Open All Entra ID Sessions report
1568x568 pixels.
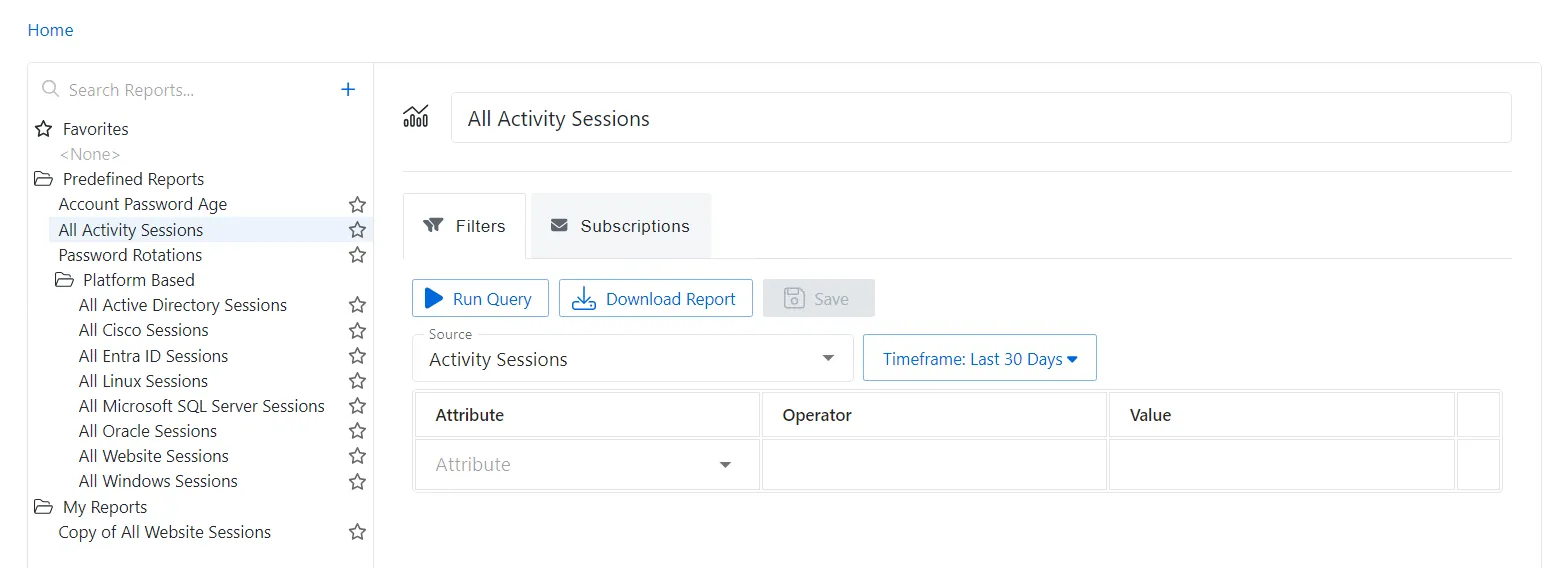[153, 356]
